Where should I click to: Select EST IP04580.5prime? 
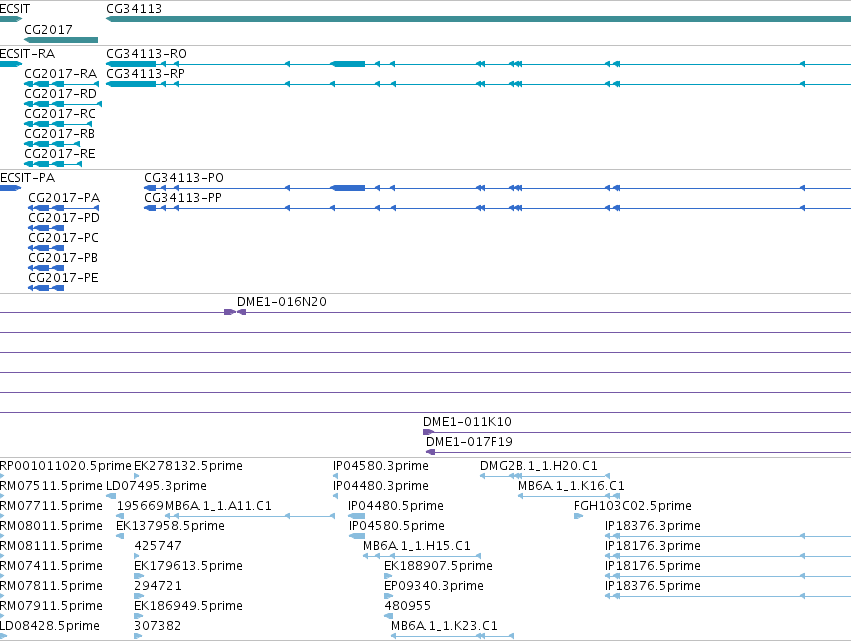(396, 526)
